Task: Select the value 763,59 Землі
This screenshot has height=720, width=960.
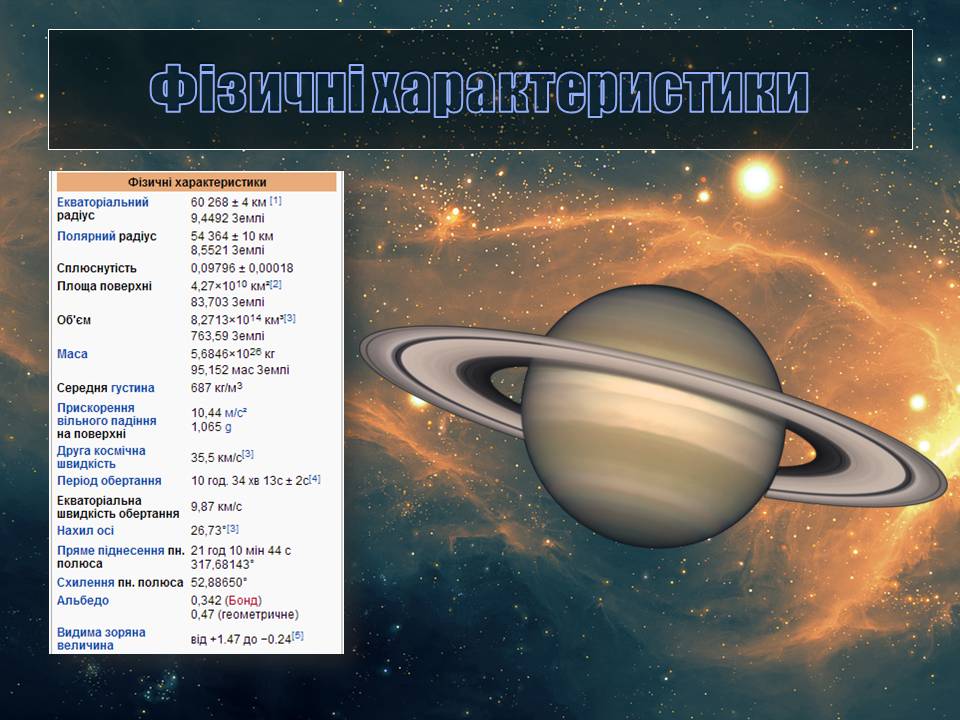Action: point(228,336)
